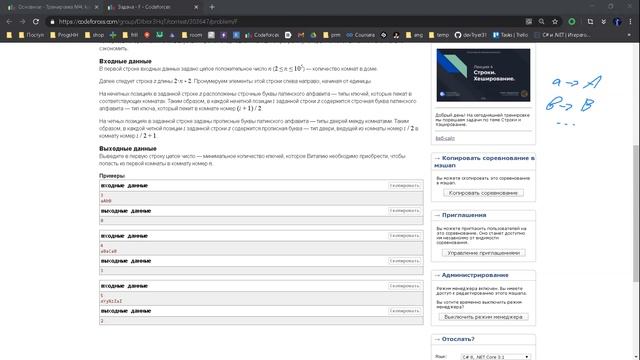The height and width of the screenshot is (360, 640).
Task: Click the 'Управление приглашениями' button
Action: point(483,253)
